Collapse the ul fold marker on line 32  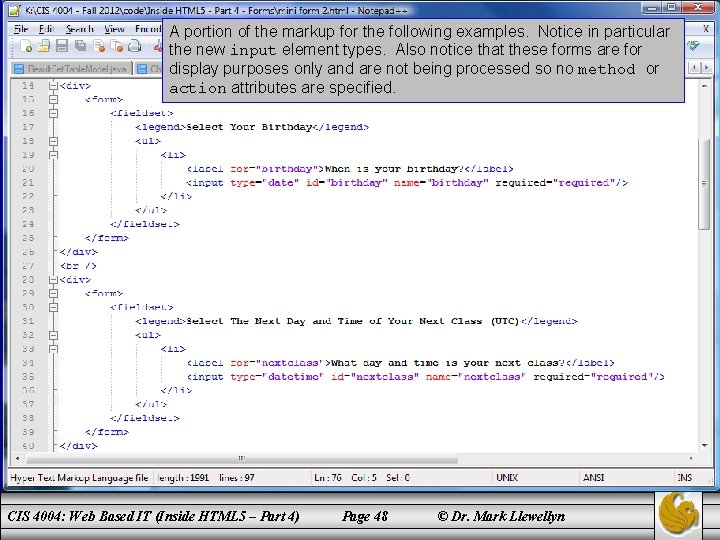click(x=53, y=335)
